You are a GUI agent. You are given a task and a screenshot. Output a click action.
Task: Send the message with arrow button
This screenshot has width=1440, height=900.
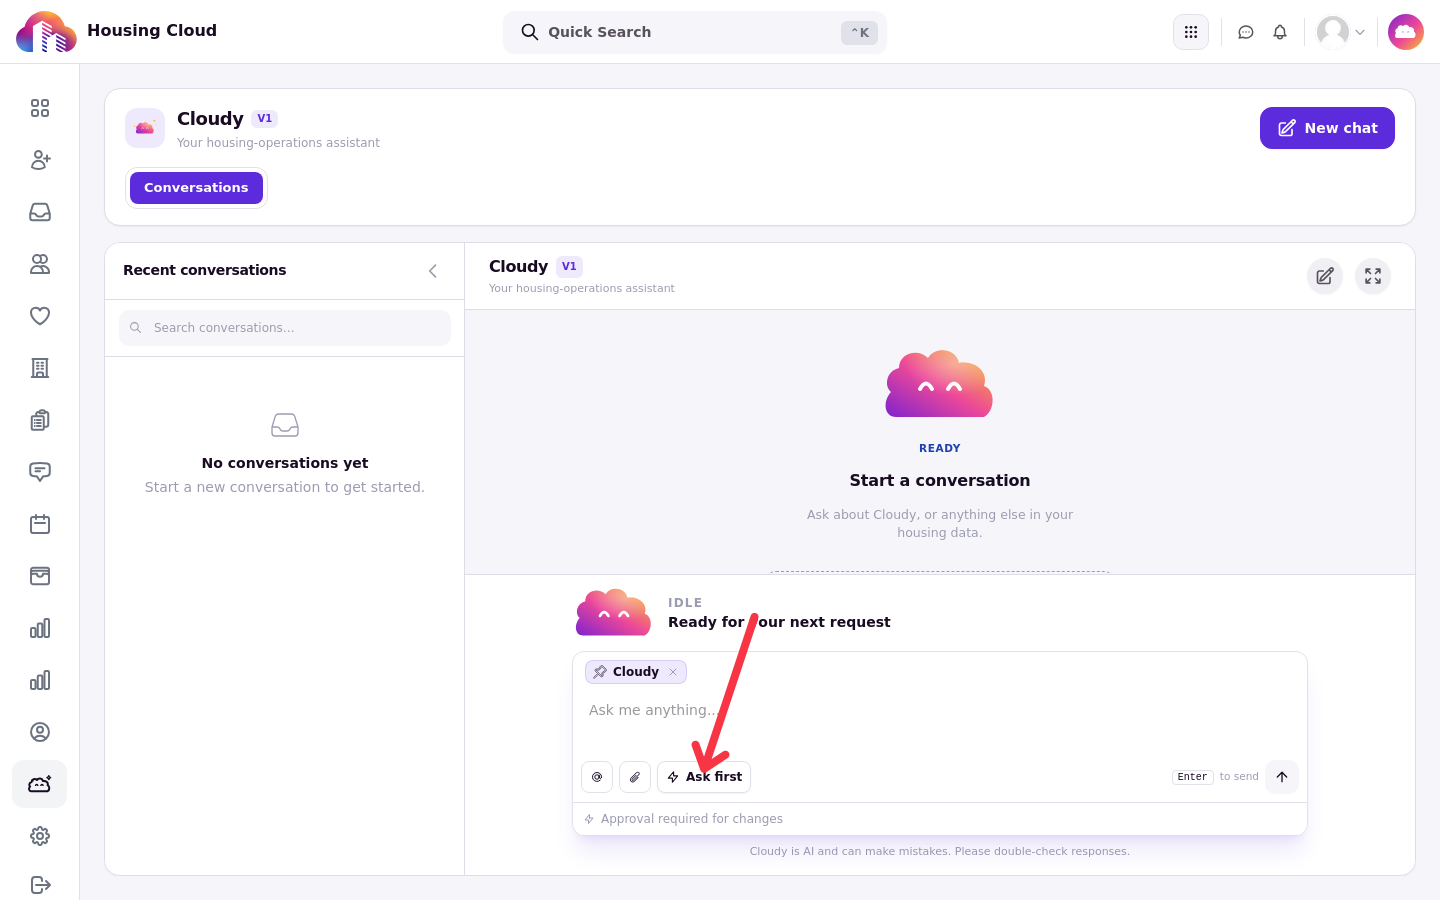click(x=1282, y=777)
